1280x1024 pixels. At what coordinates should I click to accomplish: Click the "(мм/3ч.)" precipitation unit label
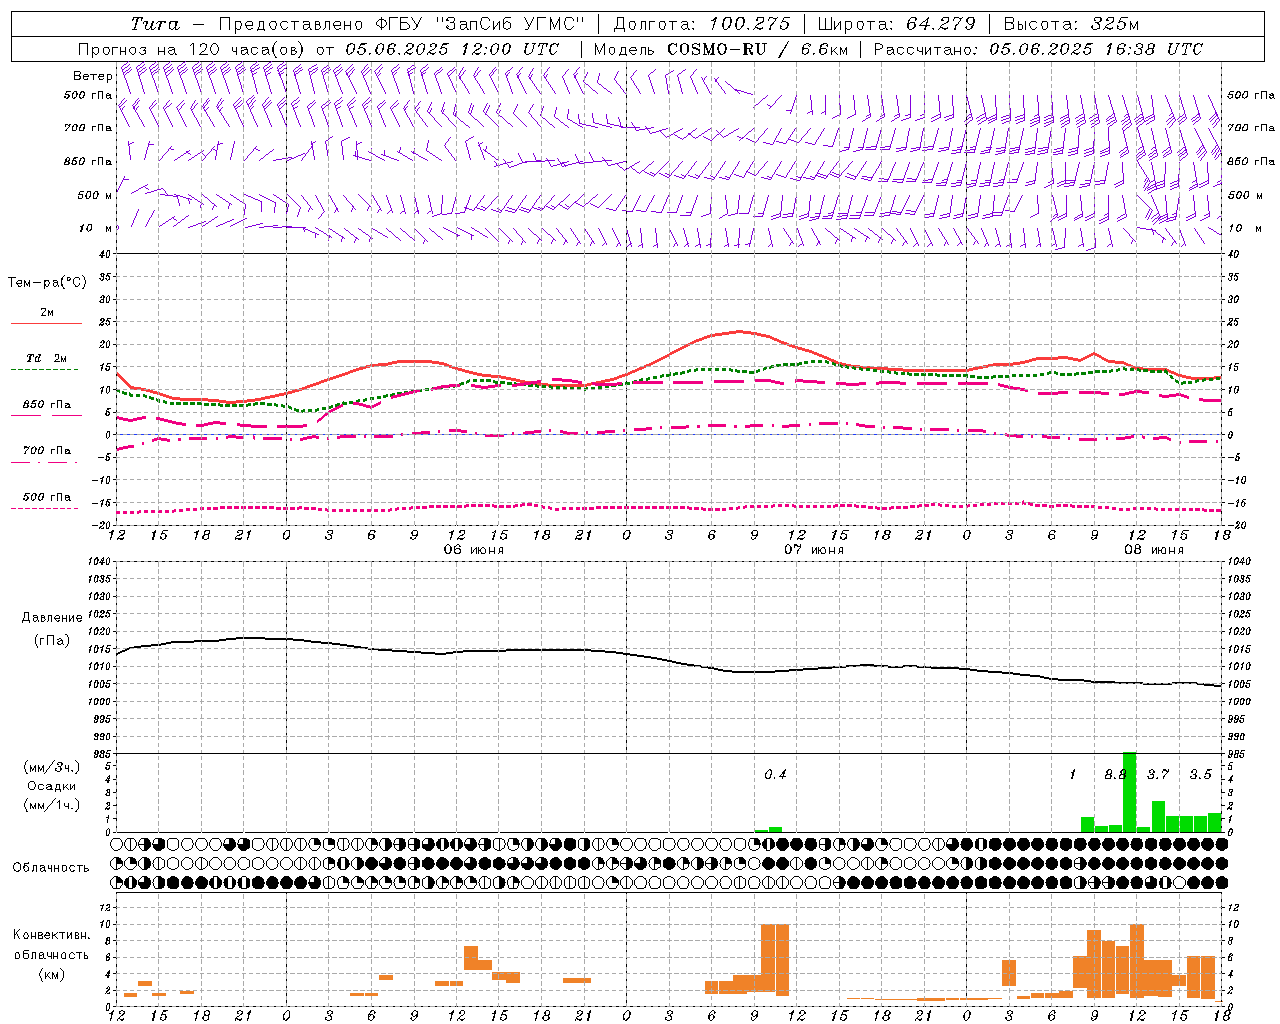point(52,767)
